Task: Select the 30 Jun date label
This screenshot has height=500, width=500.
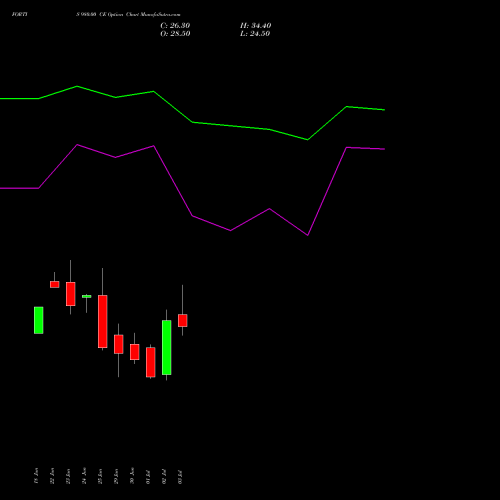Action: pos(132,476)
